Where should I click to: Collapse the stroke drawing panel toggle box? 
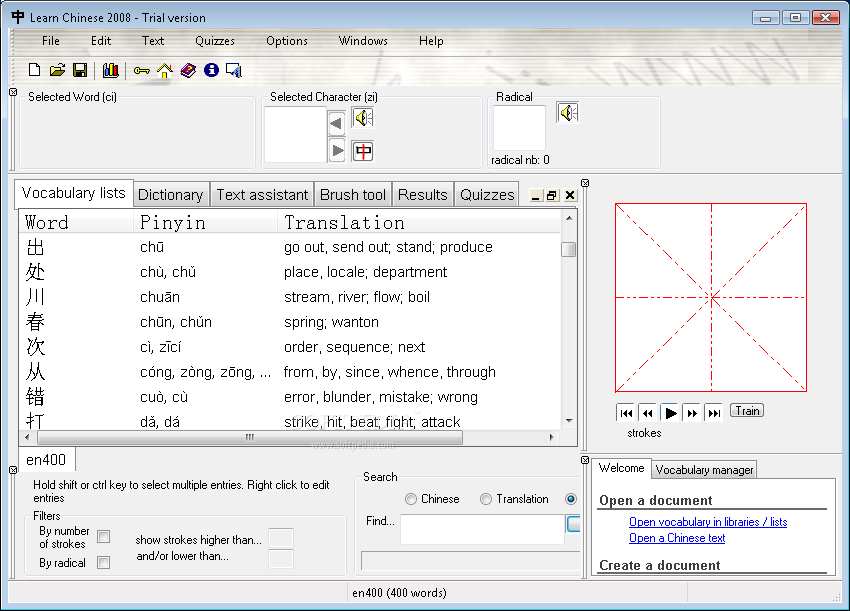coord(585,183)
